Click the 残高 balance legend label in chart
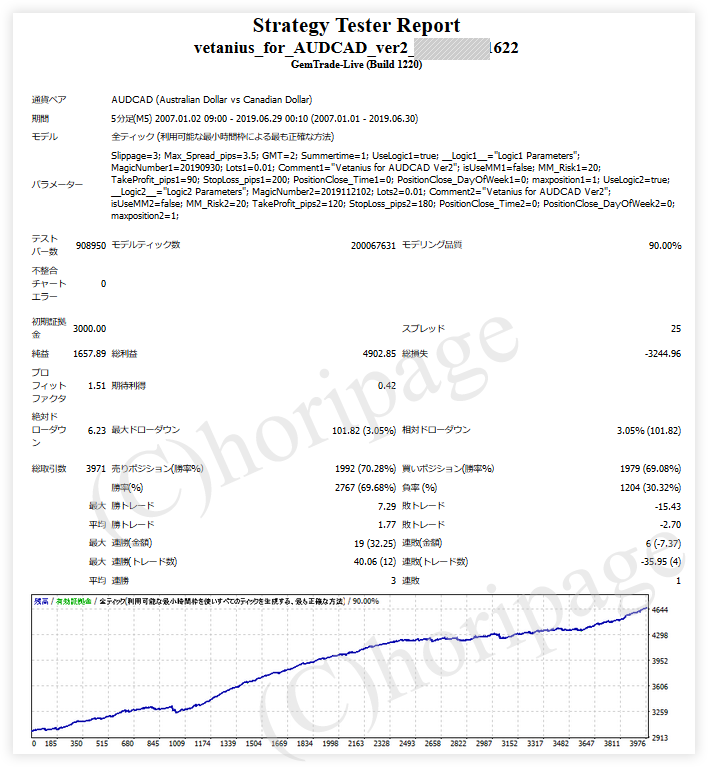Screen dimensions: 708x767 (x=41, y=601)
